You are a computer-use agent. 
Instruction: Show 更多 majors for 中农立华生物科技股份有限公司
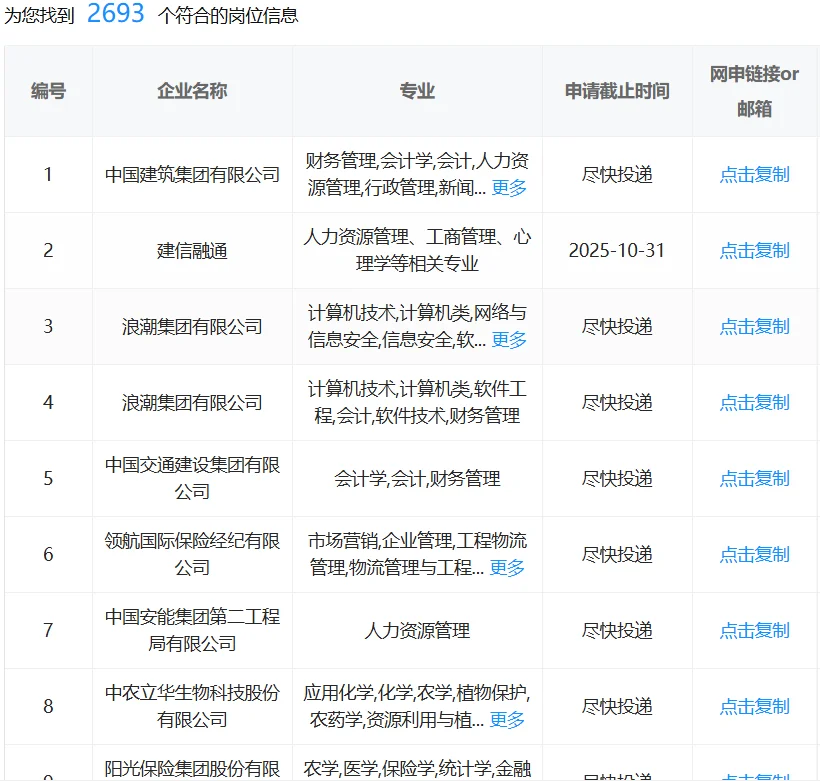pos(507,720)
